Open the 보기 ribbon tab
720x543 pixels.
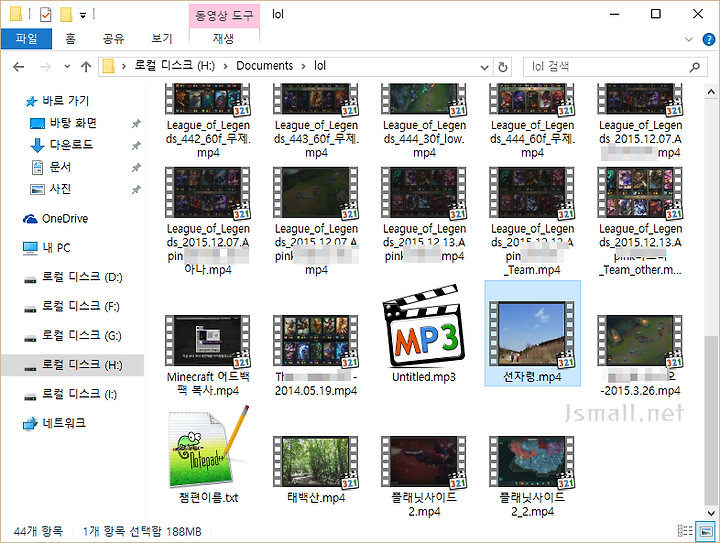pyautogui.click(x=162, y=39)
